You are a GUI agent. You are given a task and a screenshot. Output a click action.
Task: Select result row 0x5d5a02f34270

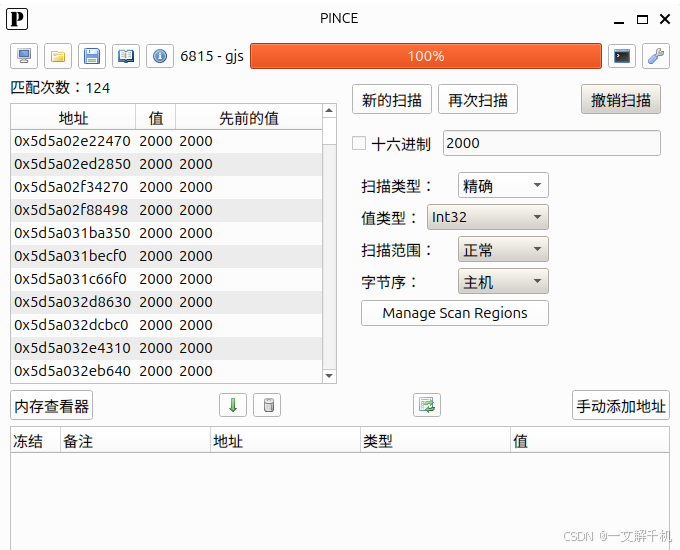click(167, 187)
